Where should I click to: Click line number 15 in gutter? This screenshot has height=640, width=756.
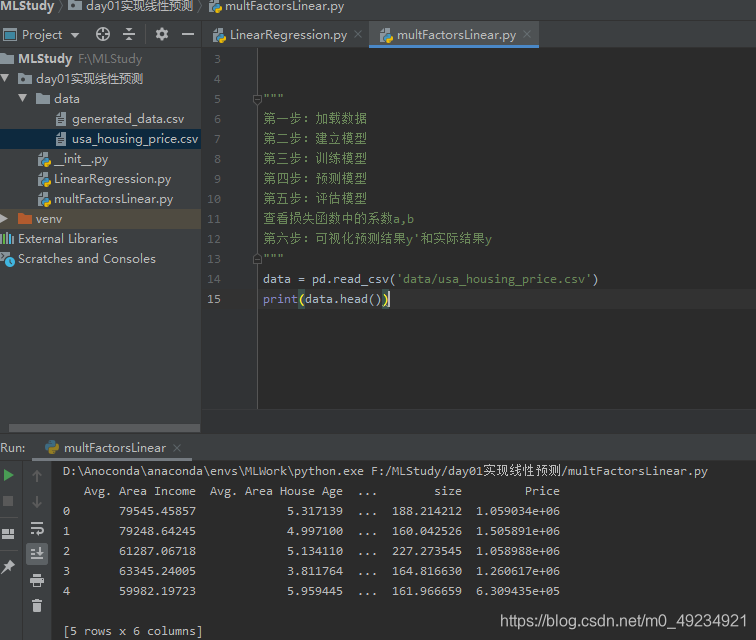point(214,299)
